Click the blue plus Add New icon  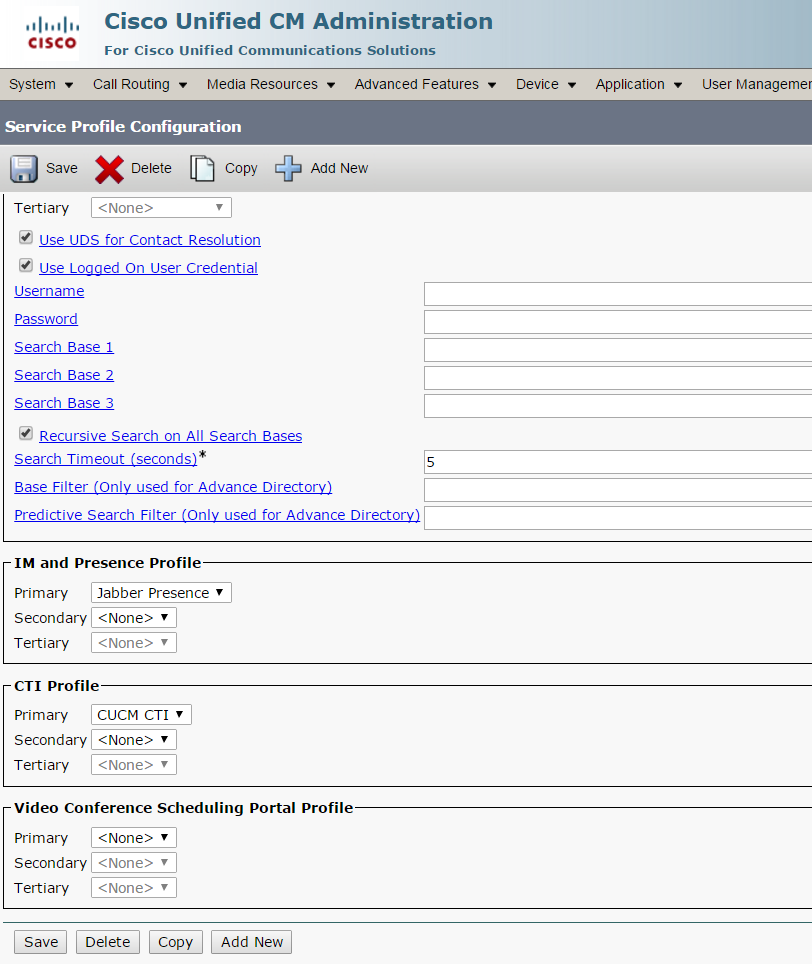(288, 168)
